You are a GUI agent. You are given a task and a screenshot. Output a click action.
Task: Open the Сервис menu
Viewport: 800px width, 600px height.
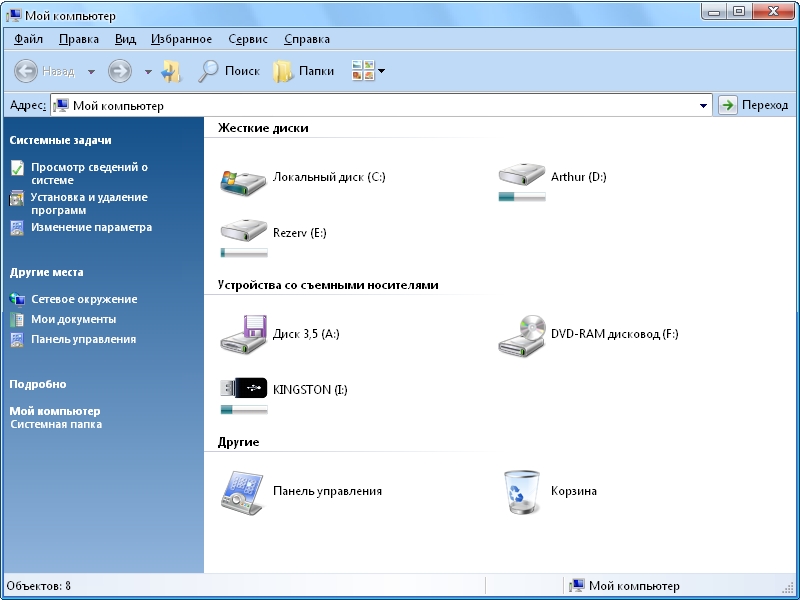pyautogui.click(x=247, y=39)
